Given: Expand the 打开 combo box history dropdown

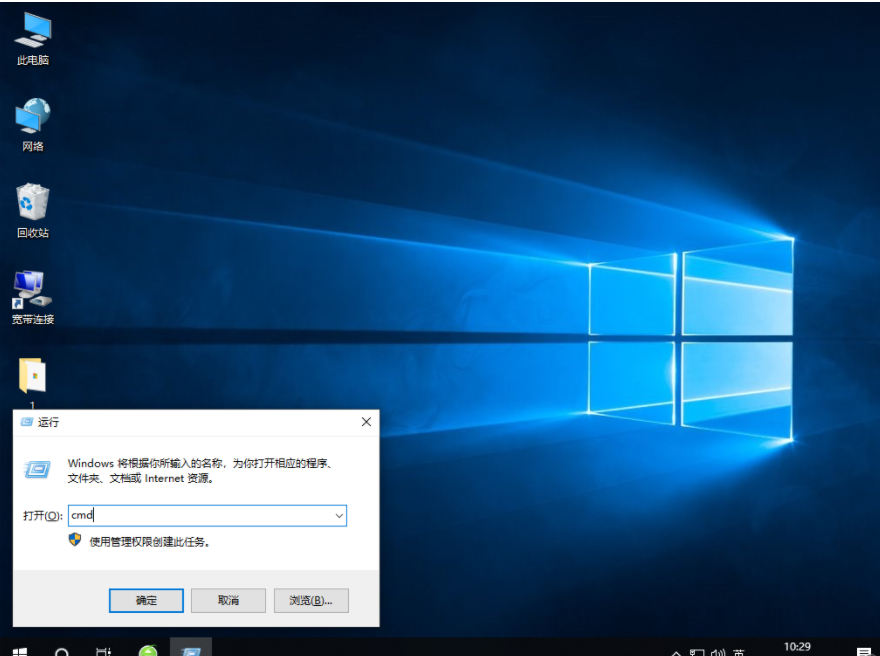Looking at the screenshot, I should point(339,516).
